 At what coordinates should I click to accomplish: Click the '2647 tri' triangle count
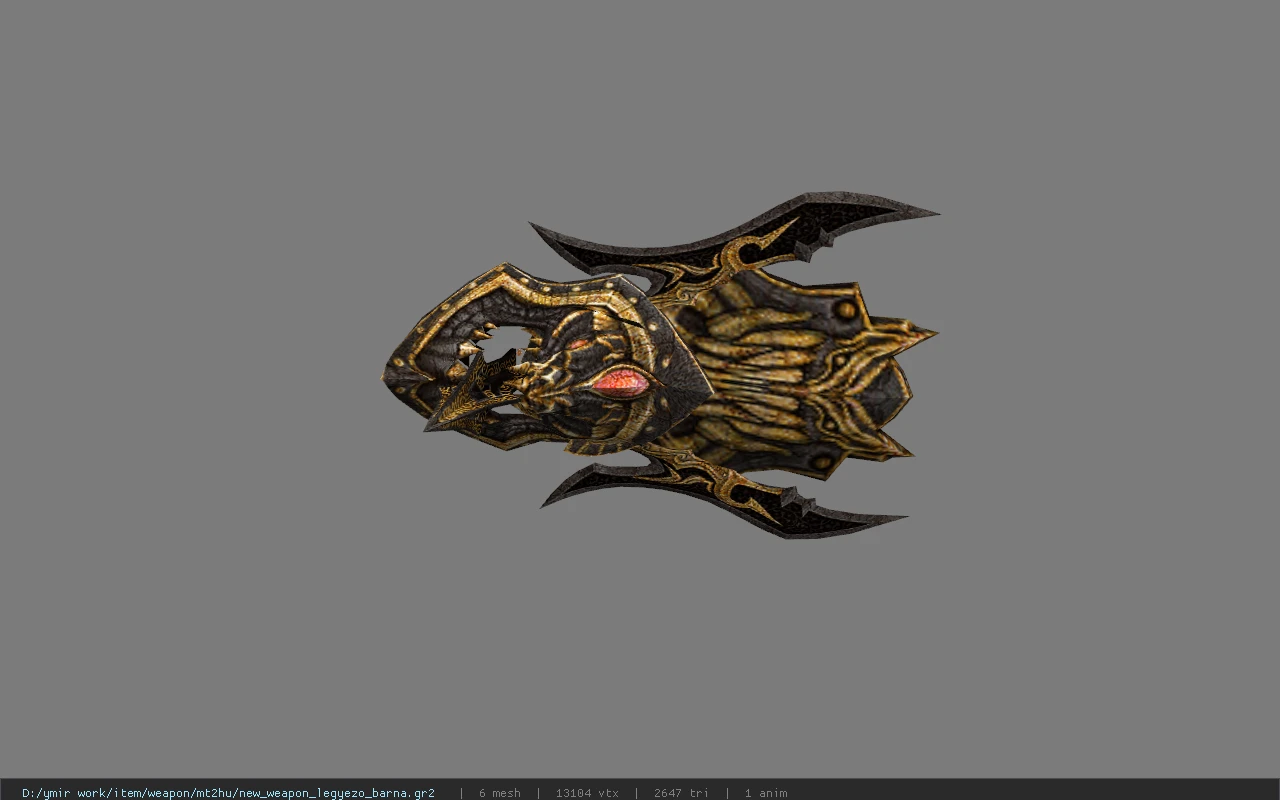point(681,793)
